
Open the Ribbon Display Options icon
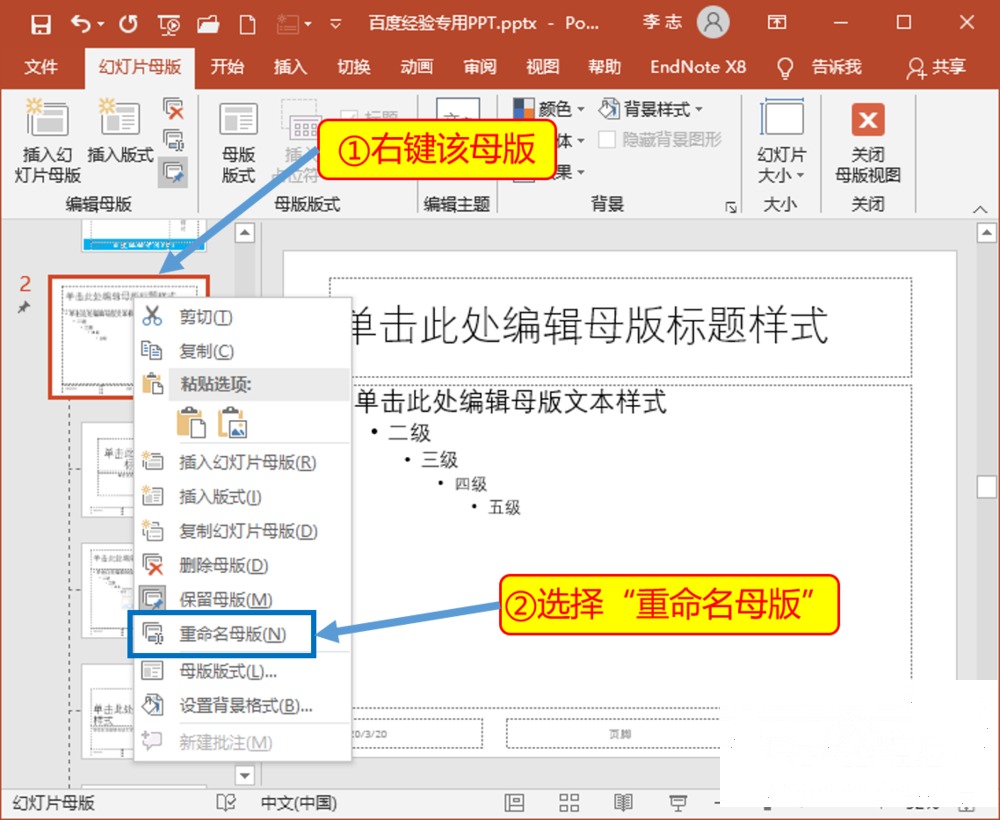pos(776,23)
